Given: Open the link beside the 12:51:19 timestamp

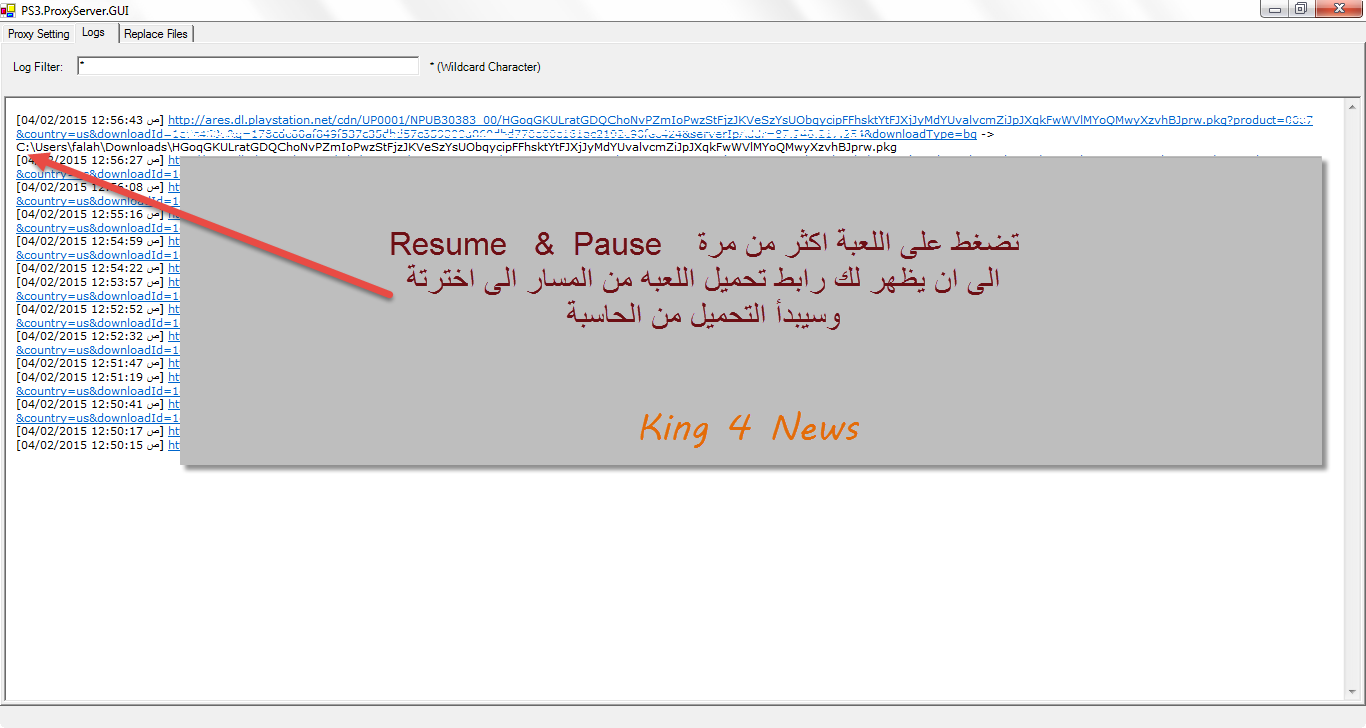Looking at the screenshot, I should [x=173, y=377].
